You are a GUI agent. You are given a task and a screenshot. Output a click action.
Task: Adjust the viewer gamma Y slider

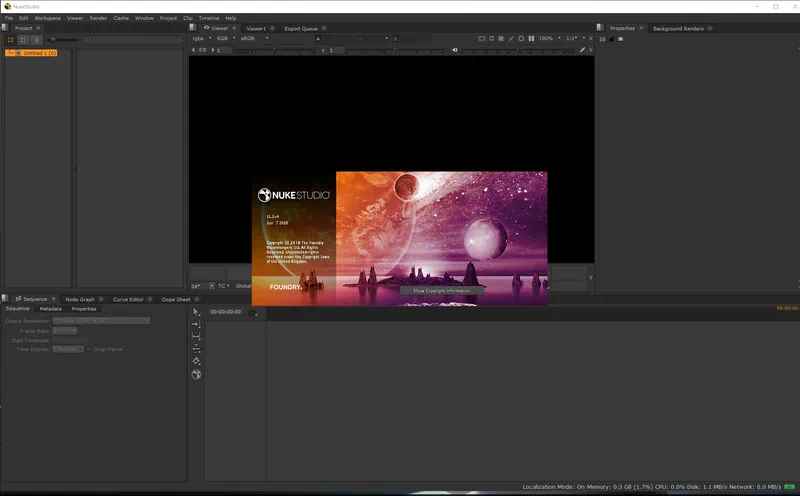(395, 50)
